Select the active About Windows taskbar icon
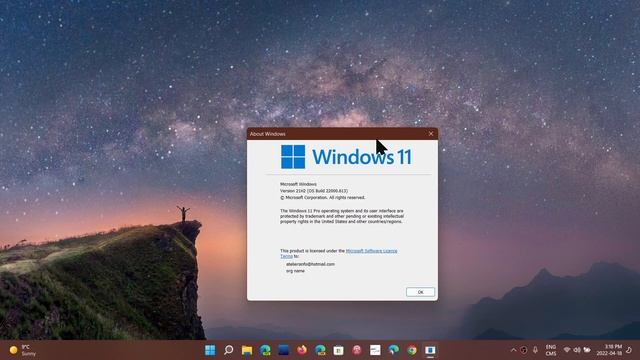This screenshot has height=360, width=640. click(x=430, y=350)
